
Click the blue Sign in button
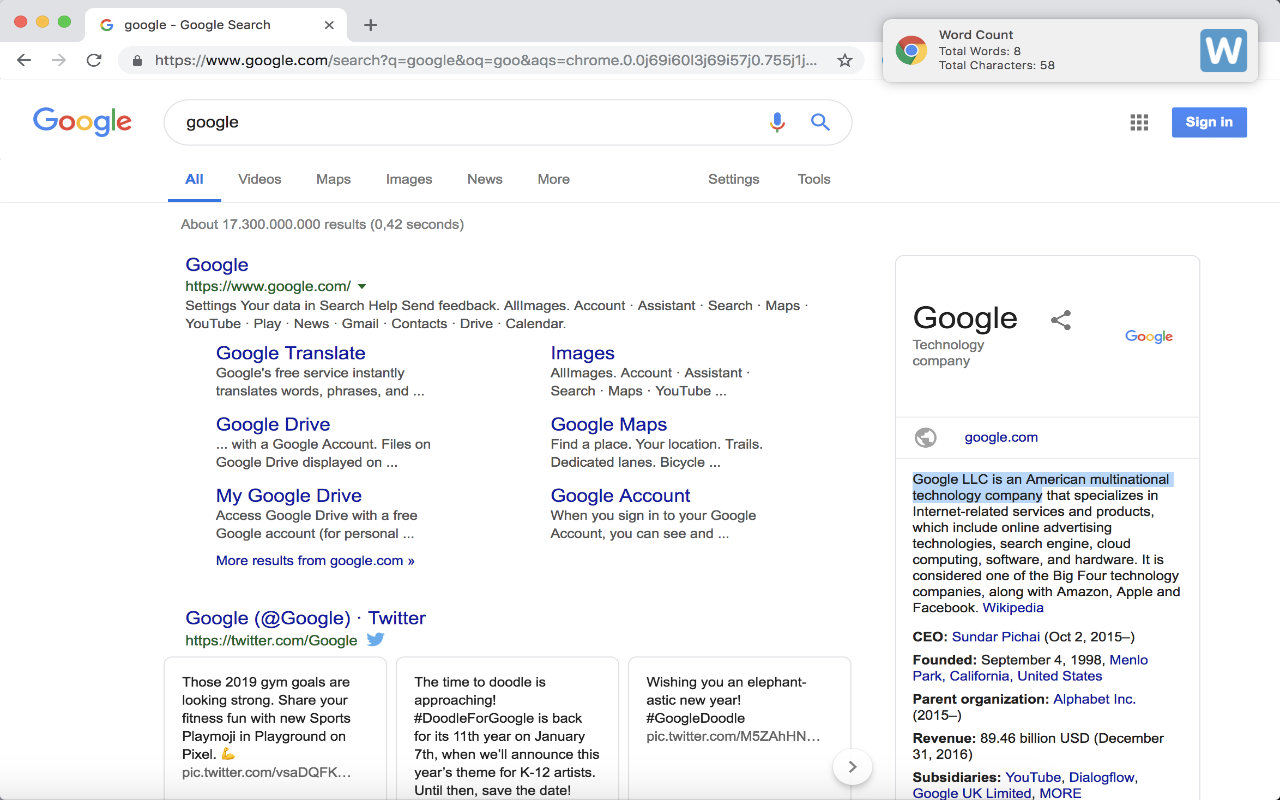tap(1209, 122)
